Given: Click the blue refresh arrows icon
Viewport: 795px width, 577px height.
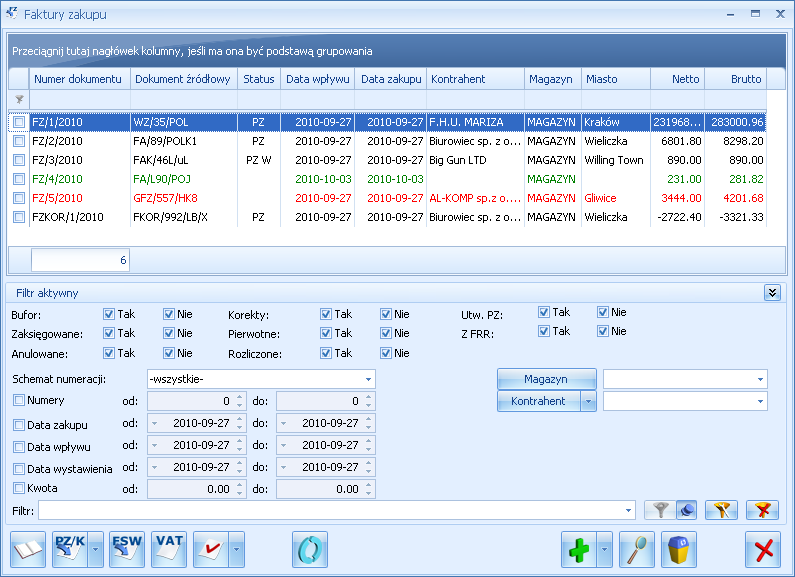Looking at the screenshot, I should pyautogui.click(x=310, y=549).
